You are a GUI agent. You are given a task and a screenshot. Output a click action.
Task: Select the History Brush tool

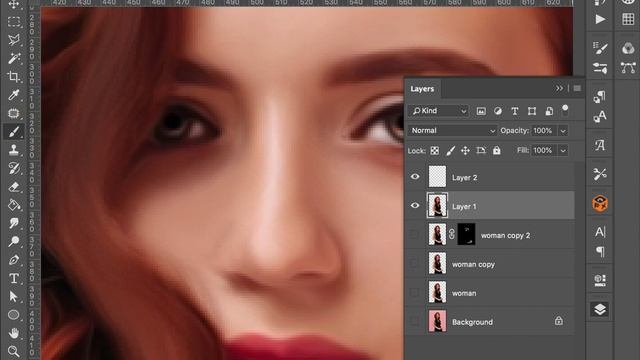click(14, 168)
